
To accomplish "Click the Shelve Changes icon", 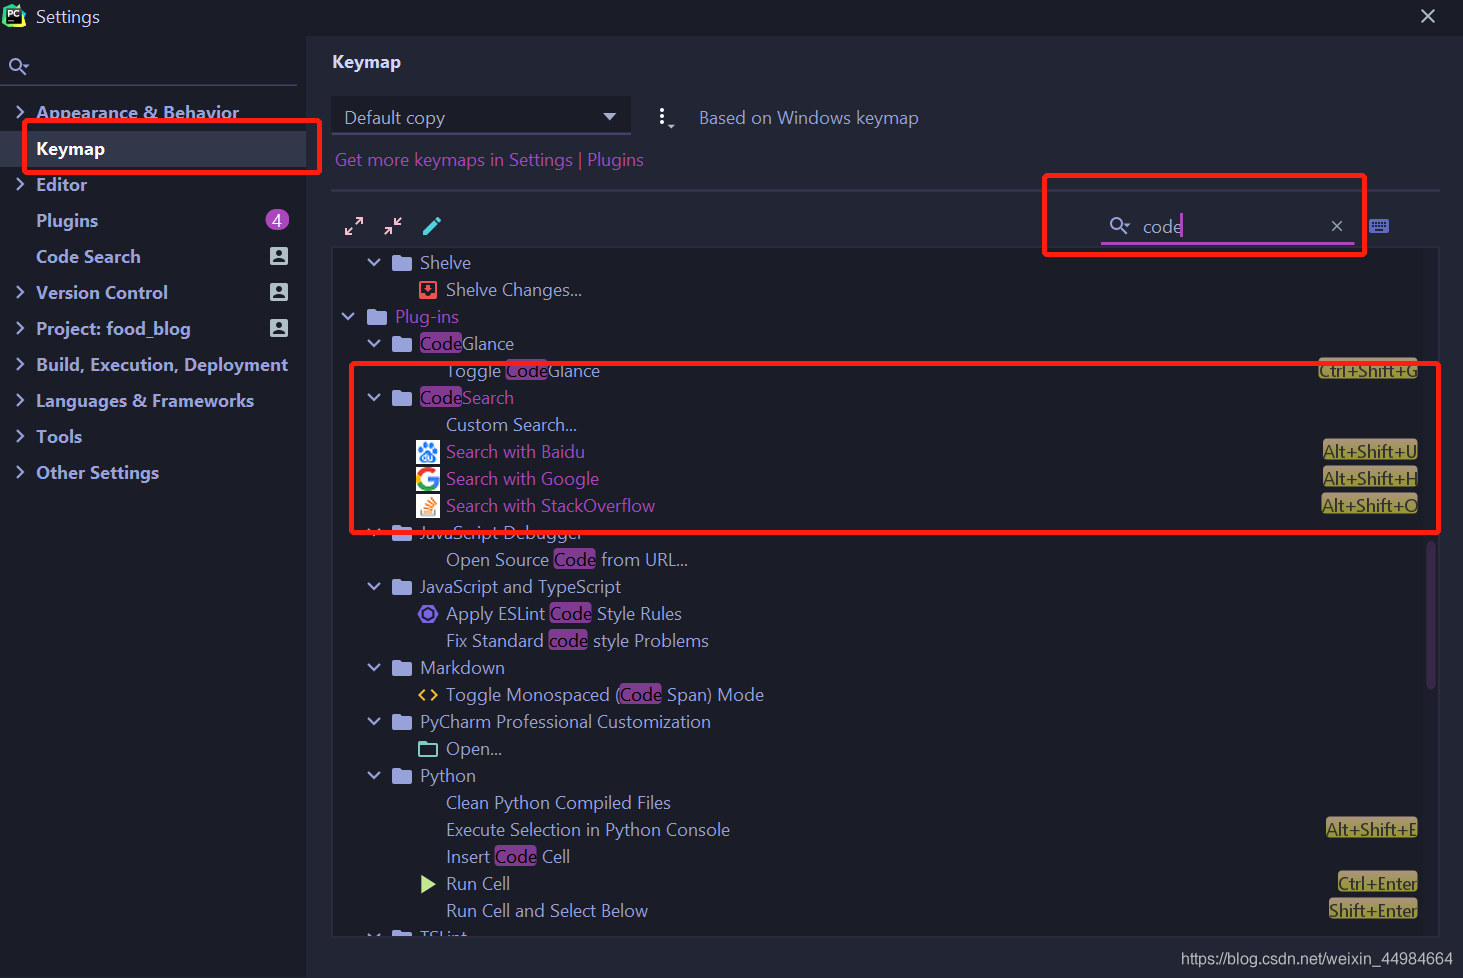I will (x=428, y=290).
